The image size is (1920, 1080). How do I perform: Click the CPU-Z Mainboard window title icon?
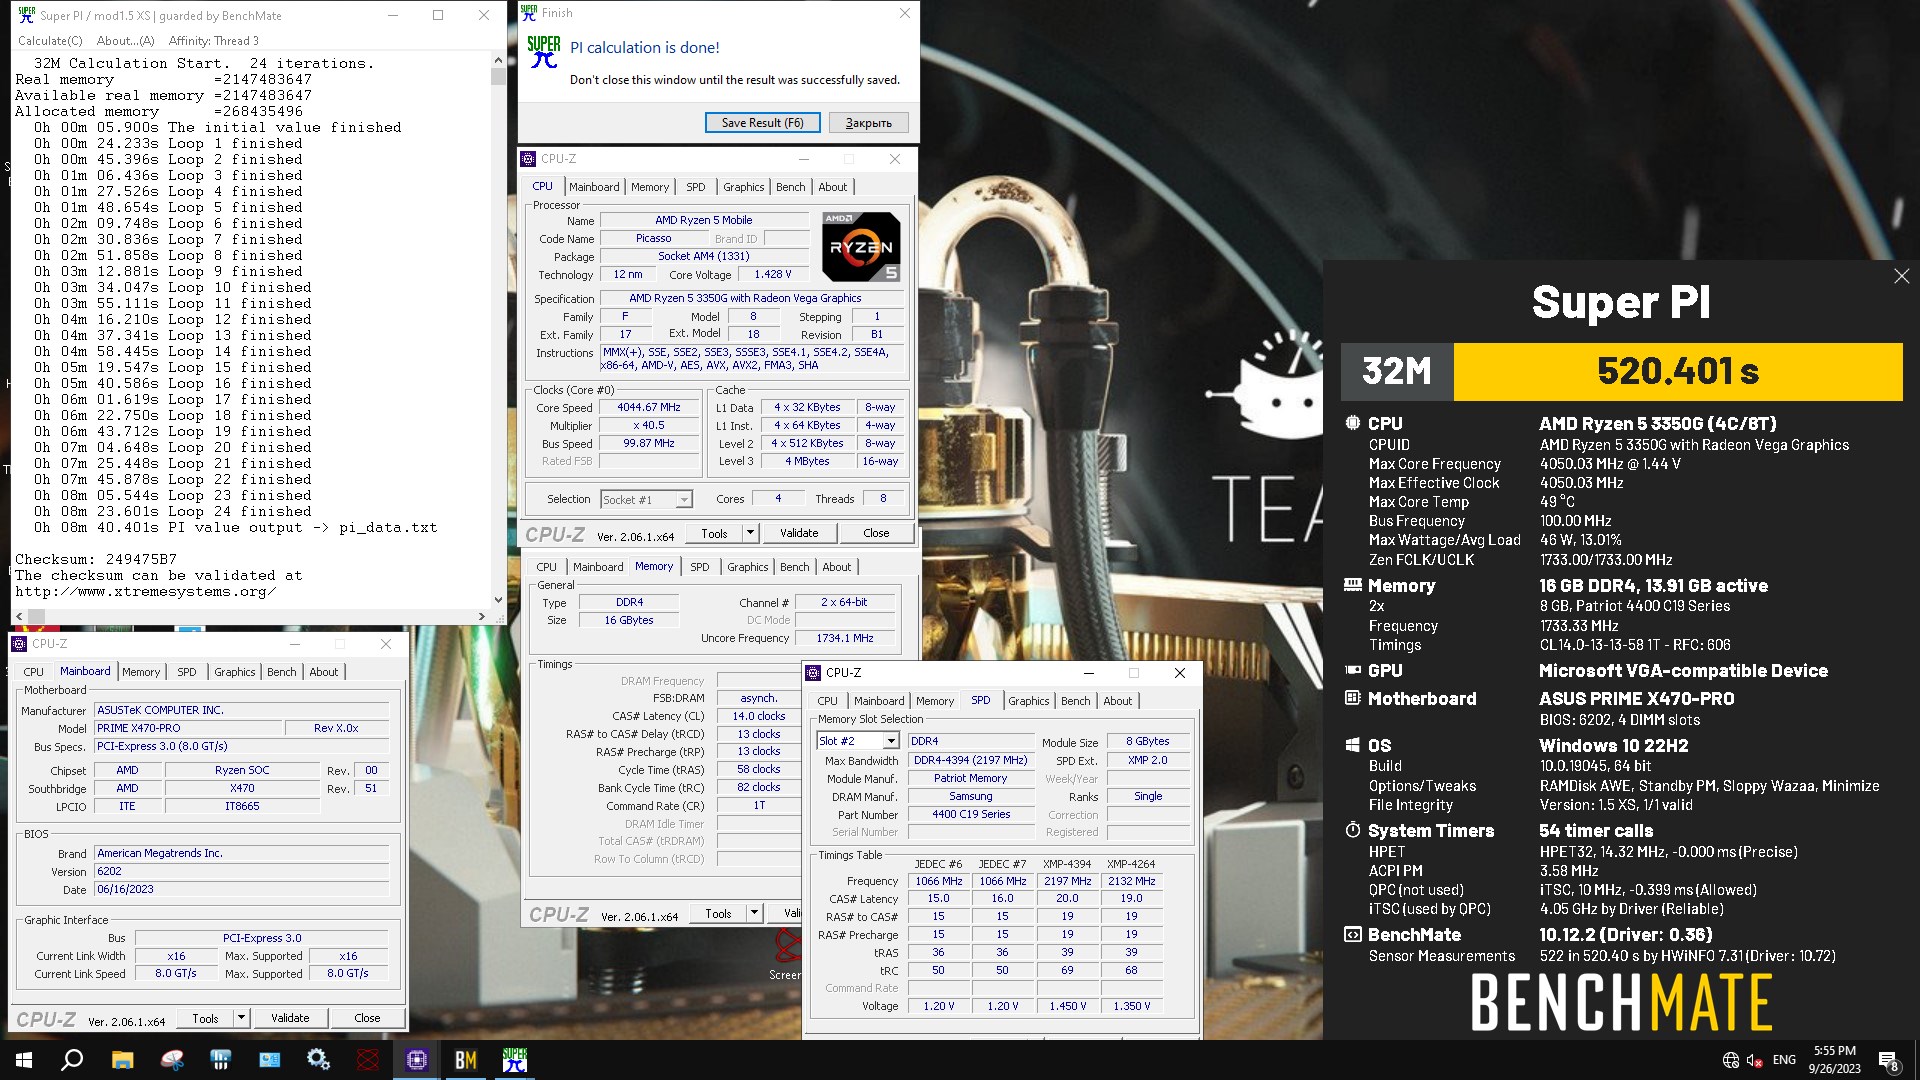click(19, 644)
